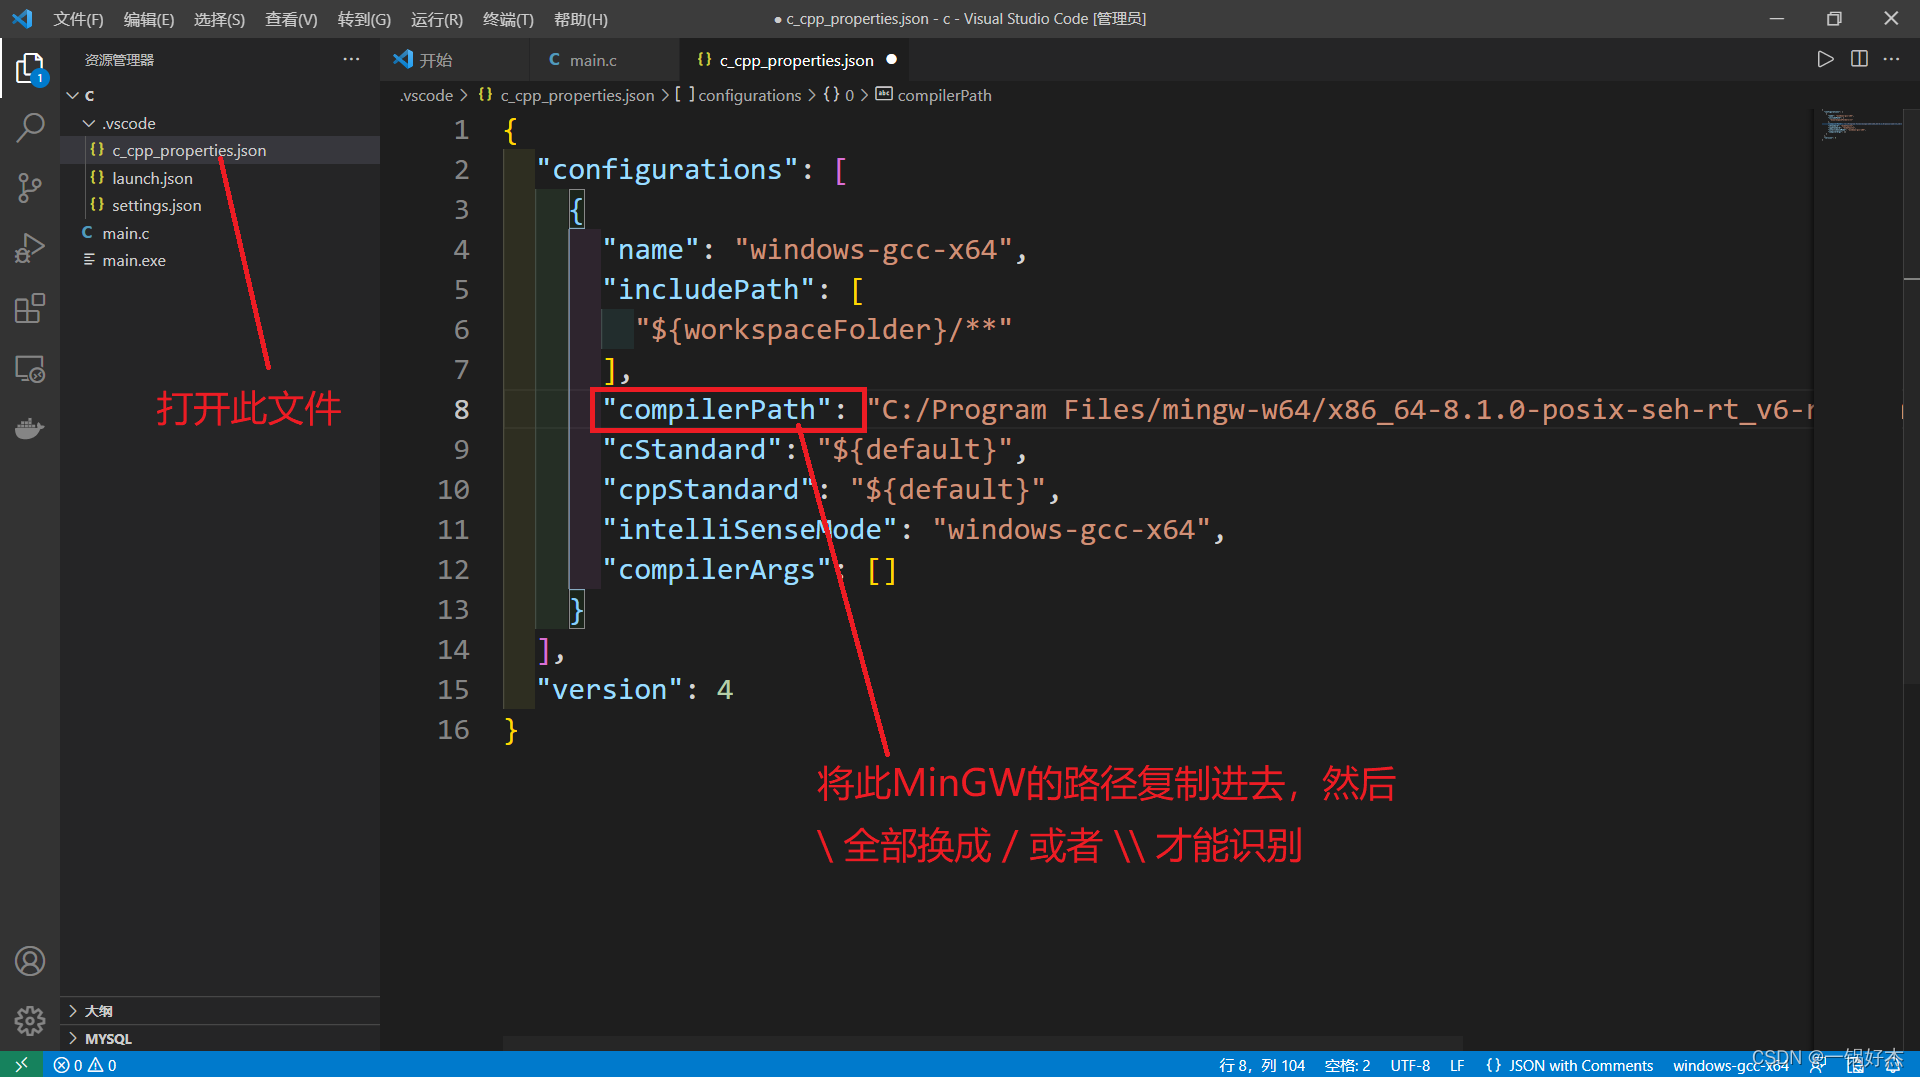Image resolution: width=1920 pixels, height=1077 pixels.
Task: Open the 查看(V) menu
Action: tap(291, 19)
